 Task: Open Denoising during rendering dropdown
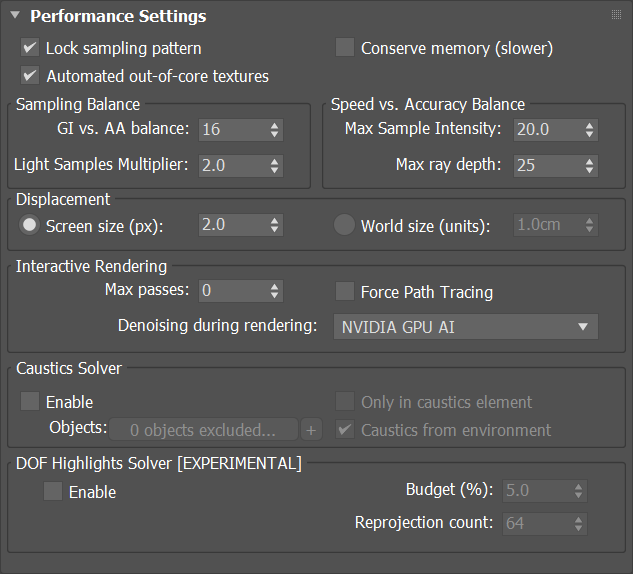coord(465,327)
